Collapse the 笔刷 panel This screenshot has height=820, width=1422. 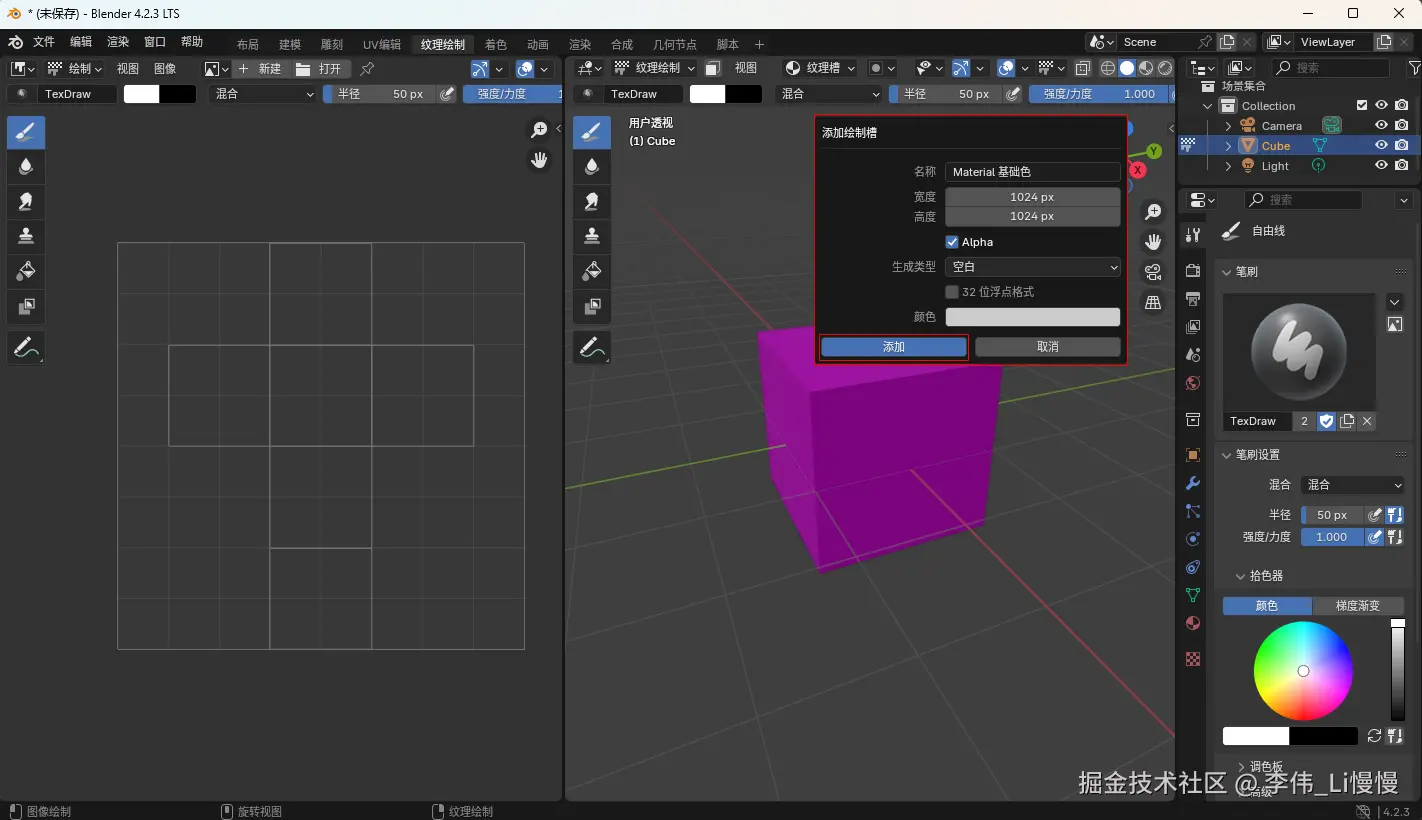(1227, 272)
